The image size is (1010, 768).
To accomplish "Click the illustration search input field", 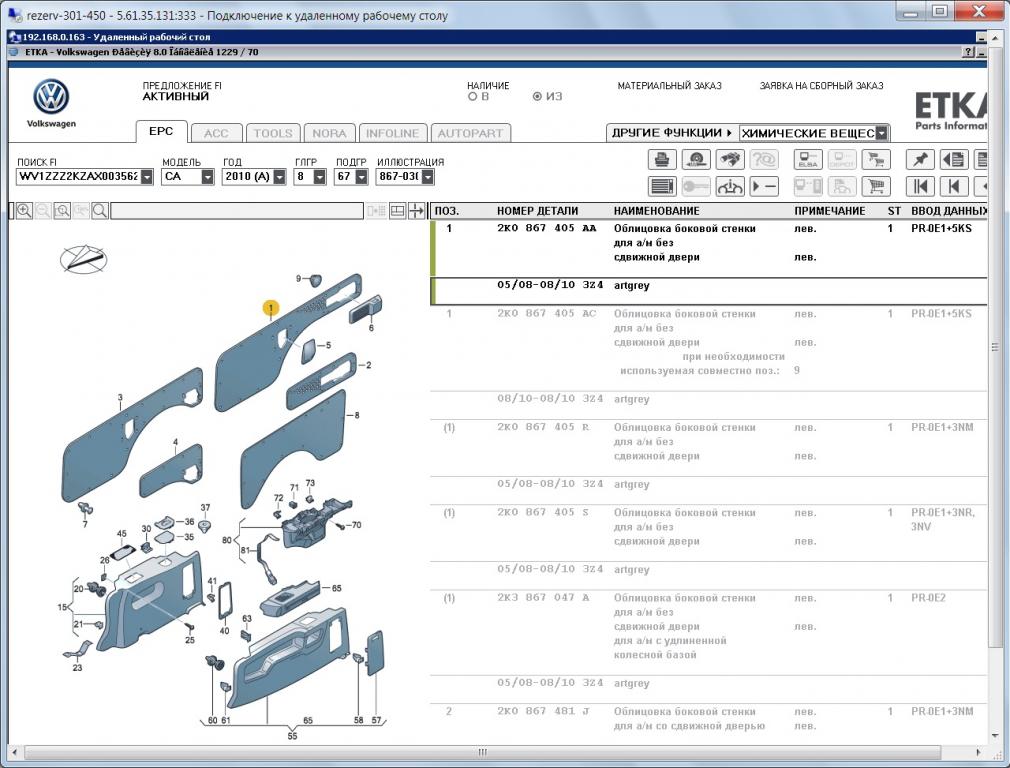I will click(x=237, y=211).
